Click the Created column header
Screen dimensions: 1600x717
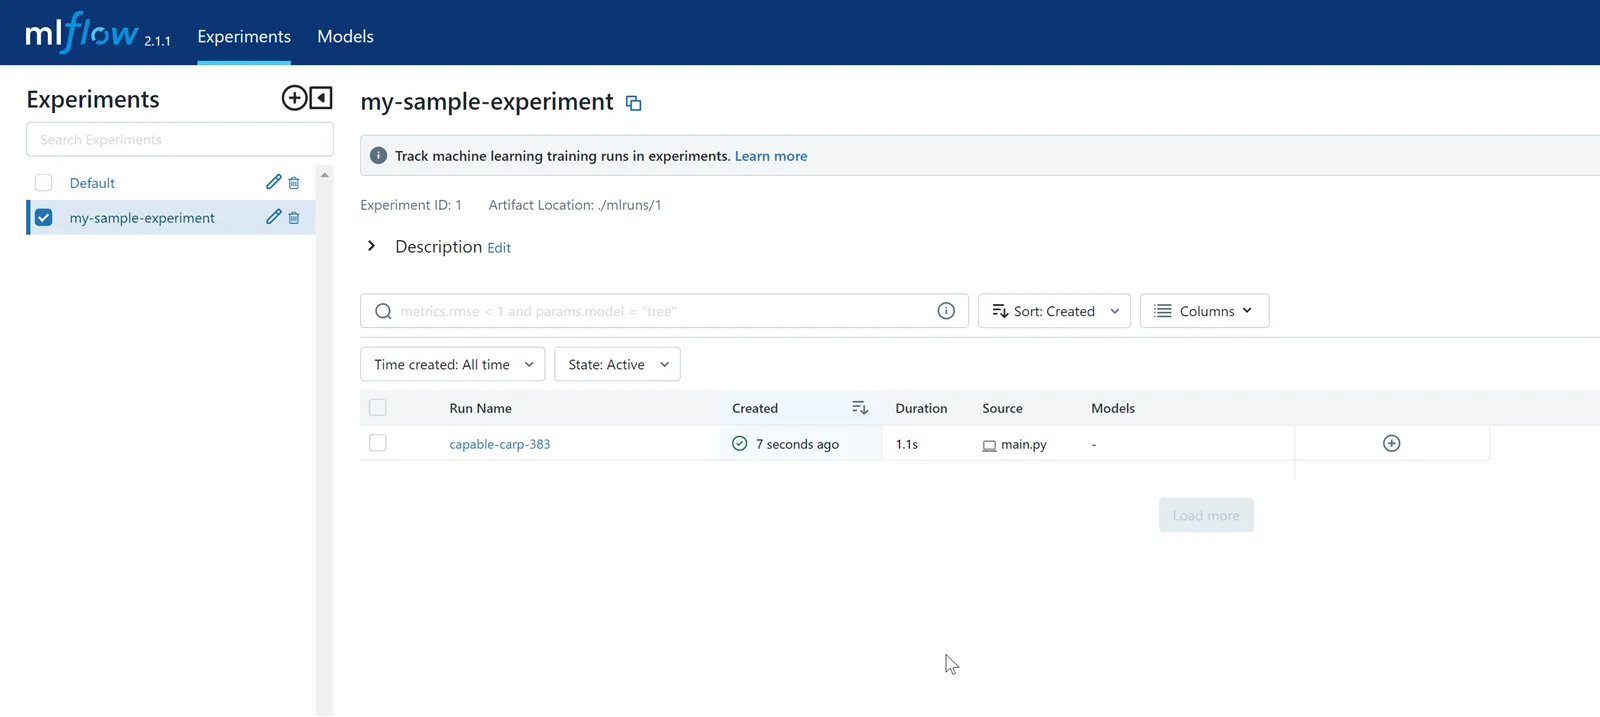[x=755, y=408]
